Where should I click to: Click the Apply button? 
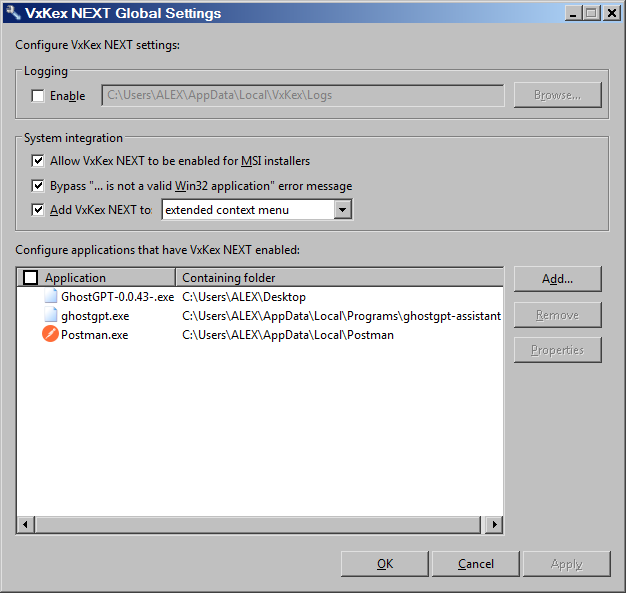pos(567,564)
